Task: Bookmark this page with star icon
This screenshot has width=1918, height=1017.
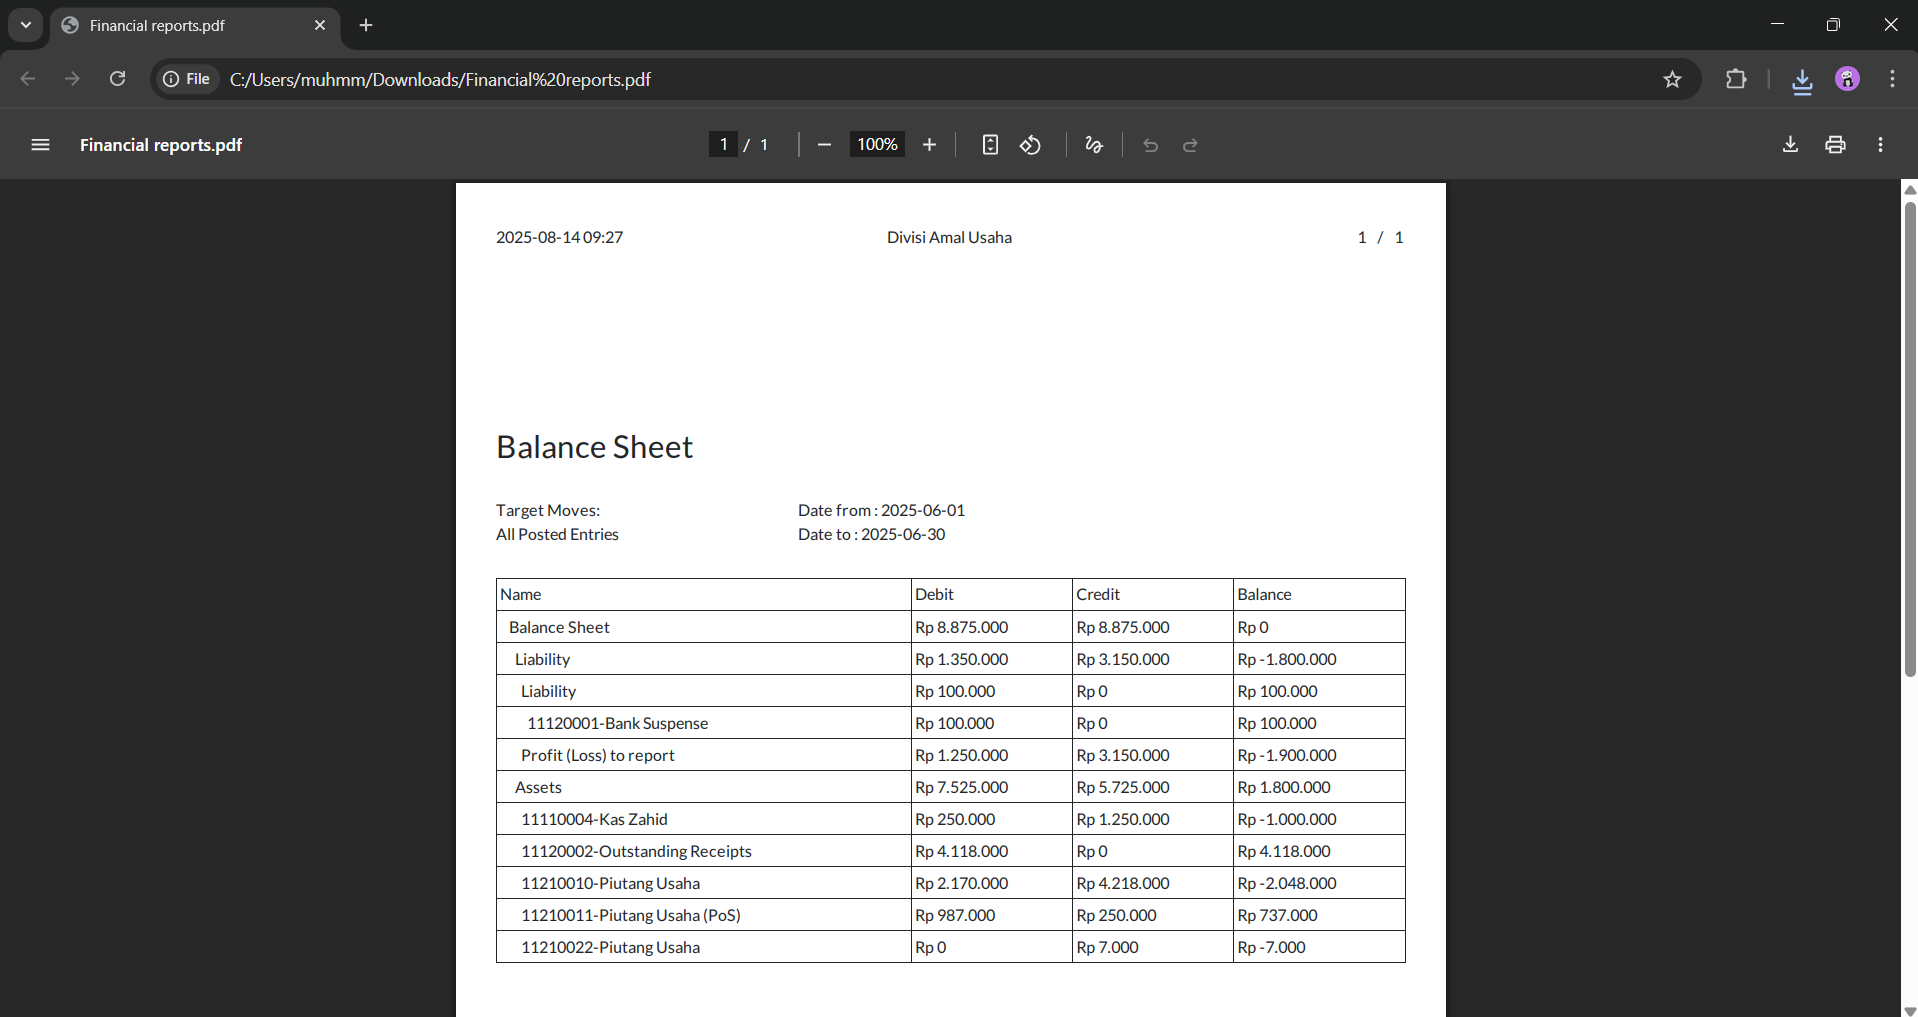Action: pyautogui.click(x=1672, y=80)
